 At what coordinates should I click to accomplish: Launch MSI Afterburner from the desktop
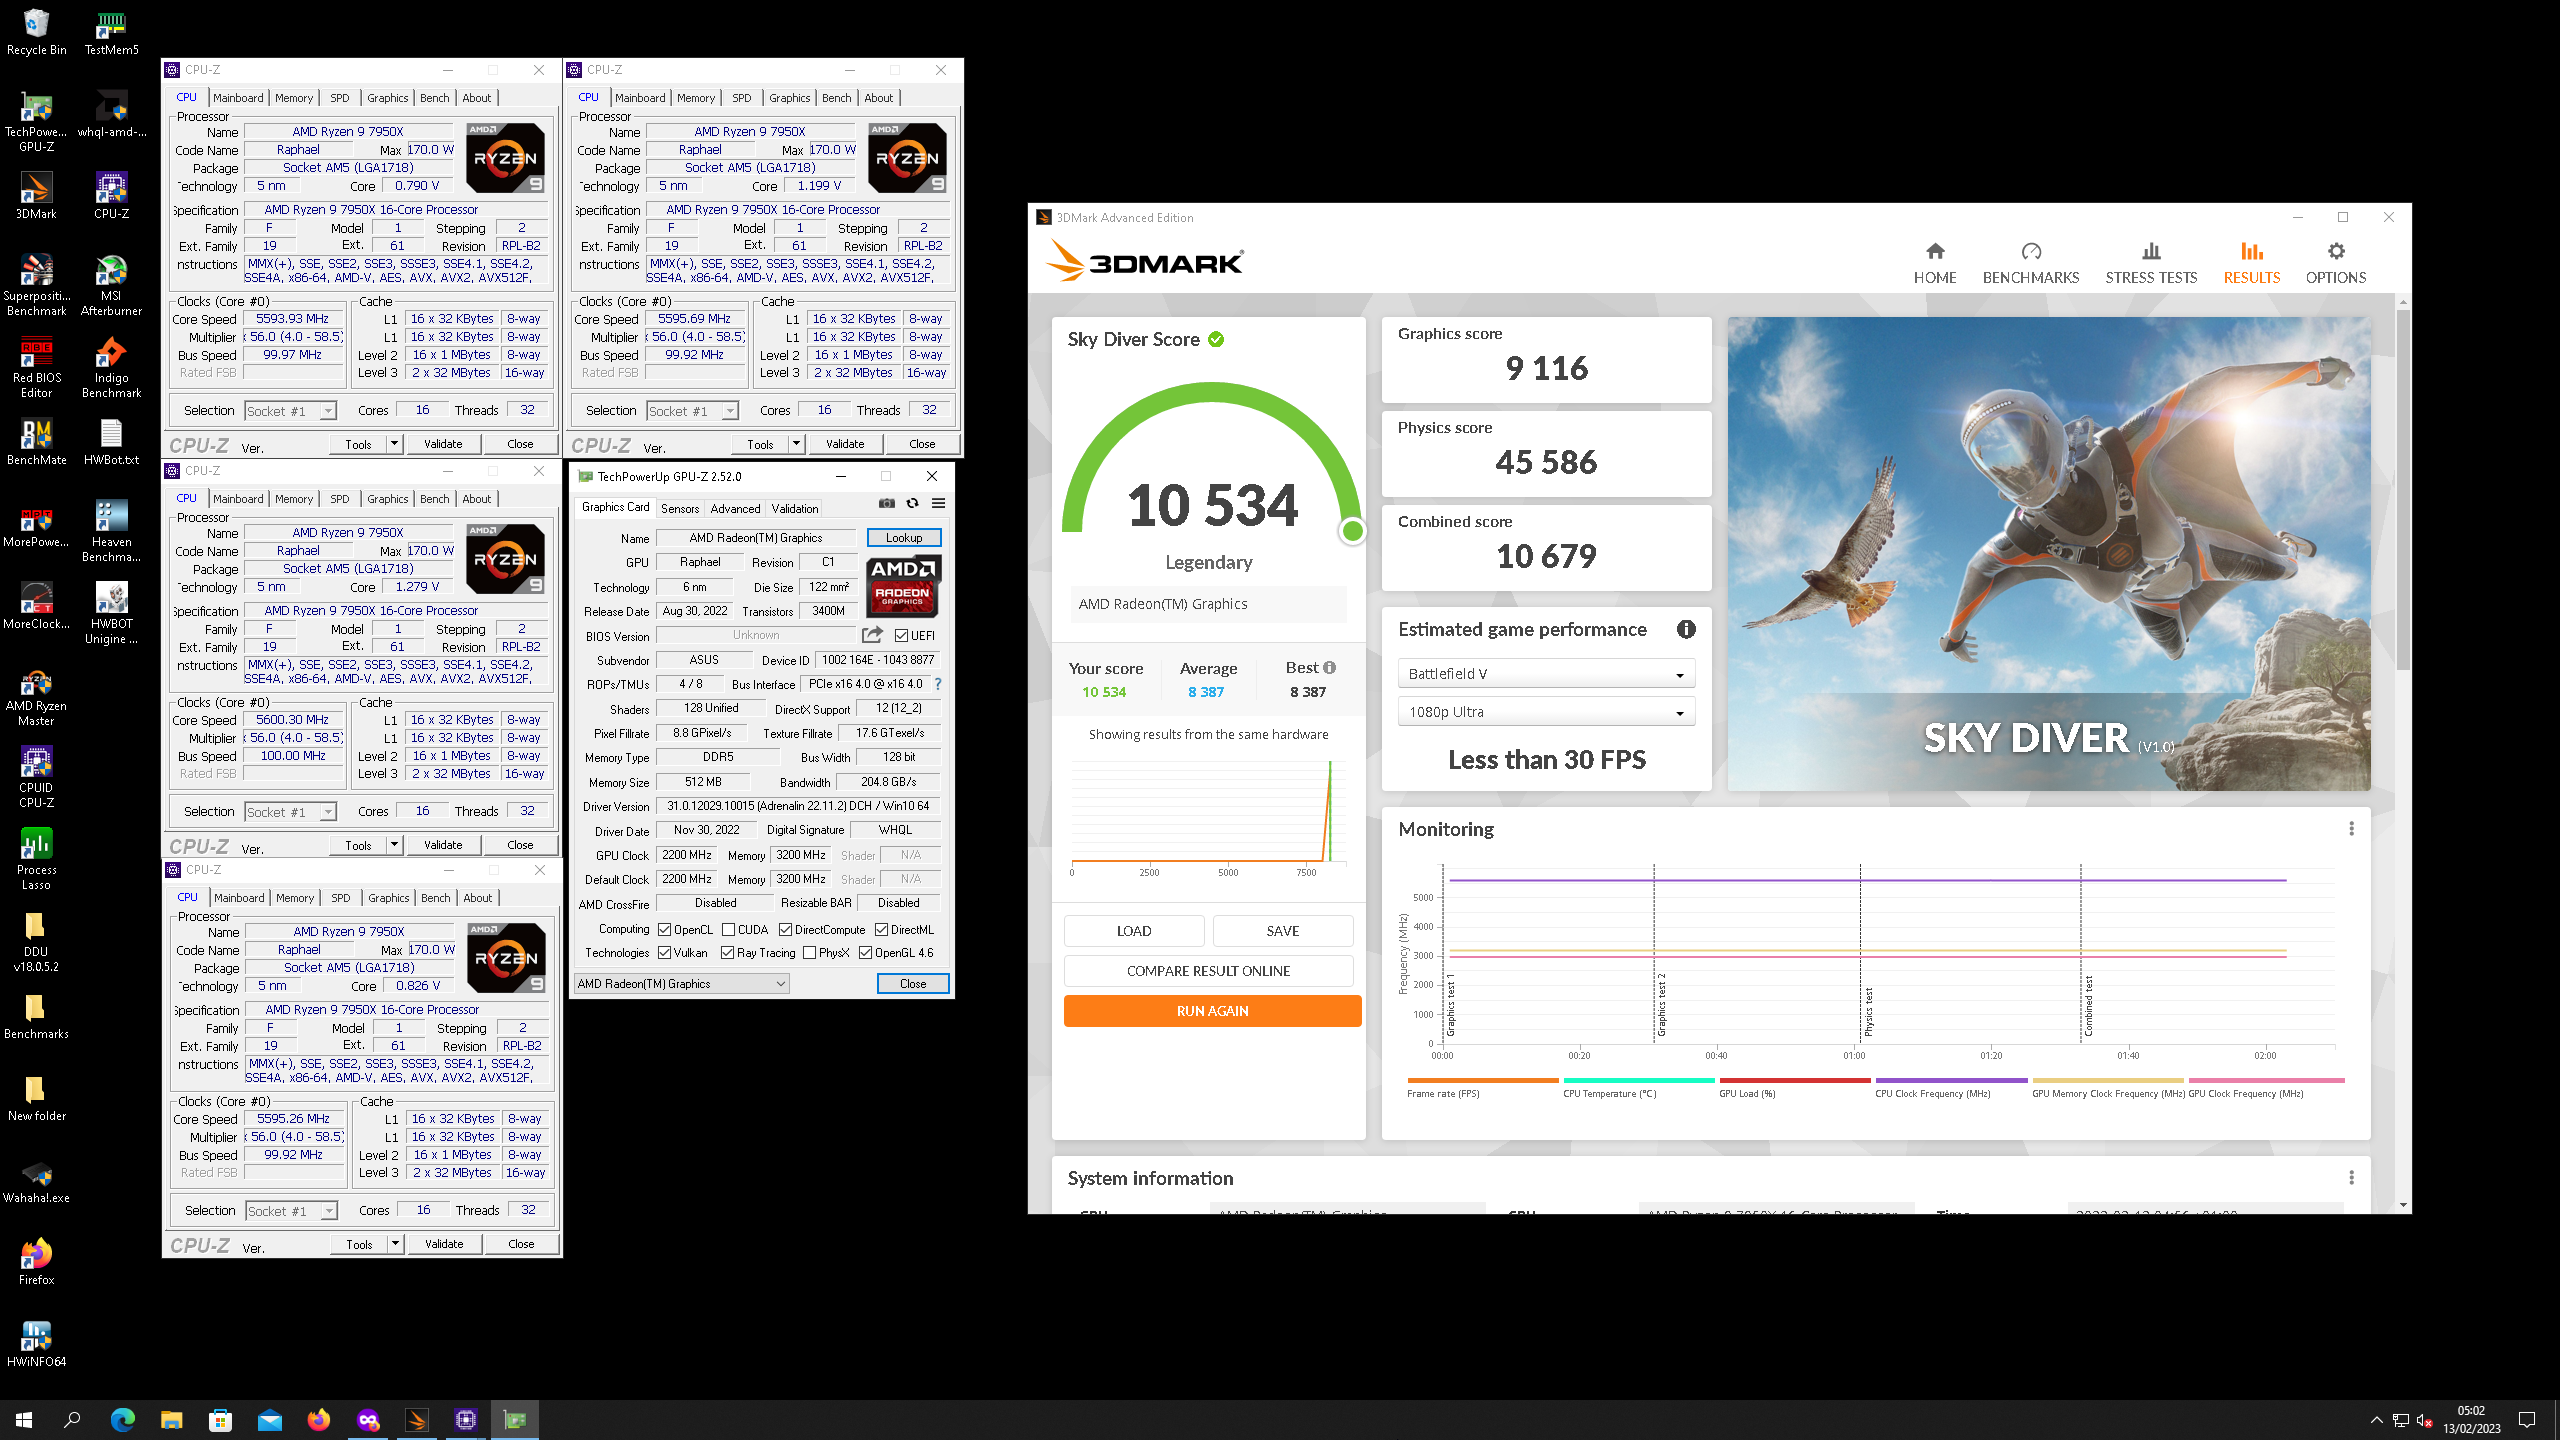(x=111, y=286)
